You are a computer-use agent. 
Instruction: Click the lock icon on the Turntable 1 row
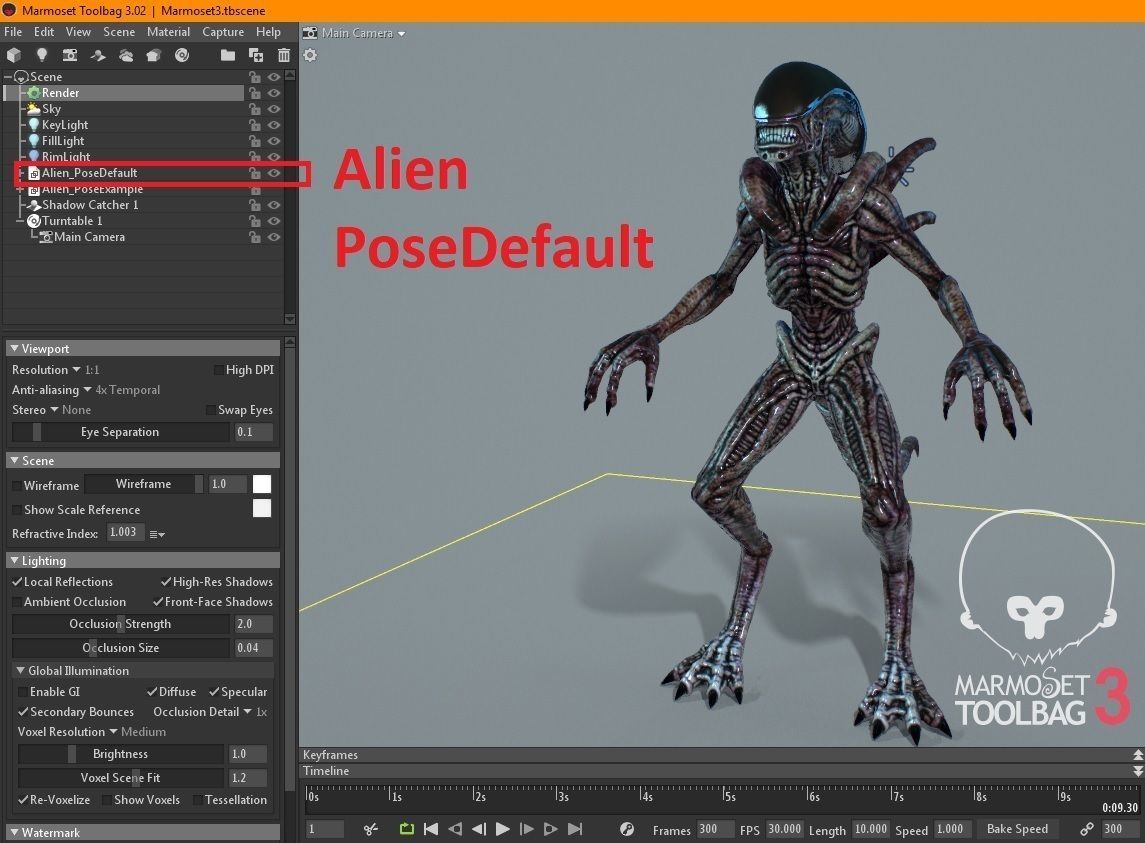tap(254, 221)
